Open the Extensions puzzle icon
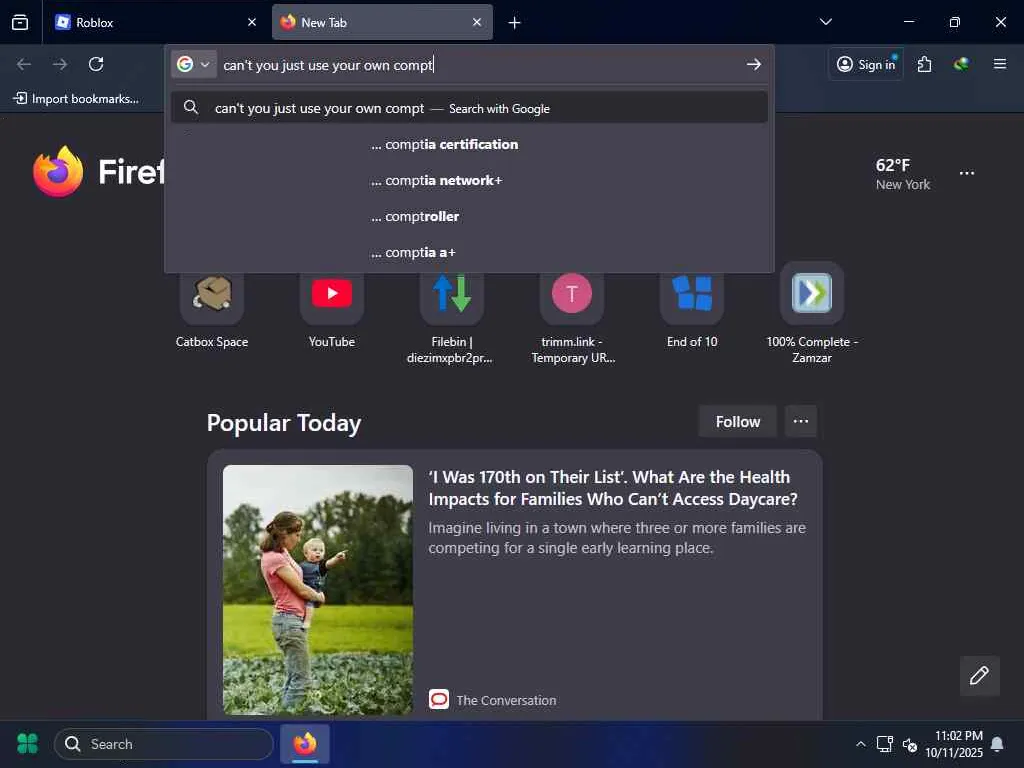This screenshot has width=1024, height=768. [924, 64]
